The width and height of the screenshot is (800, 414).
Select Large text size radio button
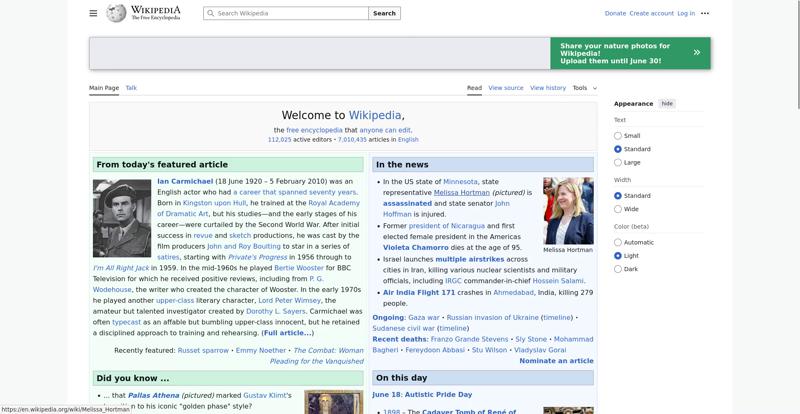(617, 162)
